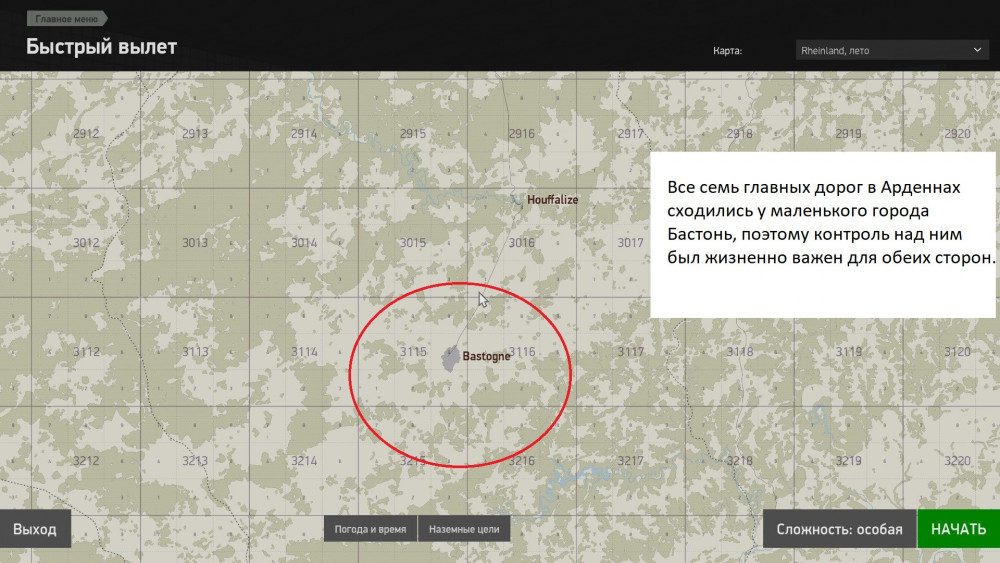Click the Выход button

coord(35,529)
